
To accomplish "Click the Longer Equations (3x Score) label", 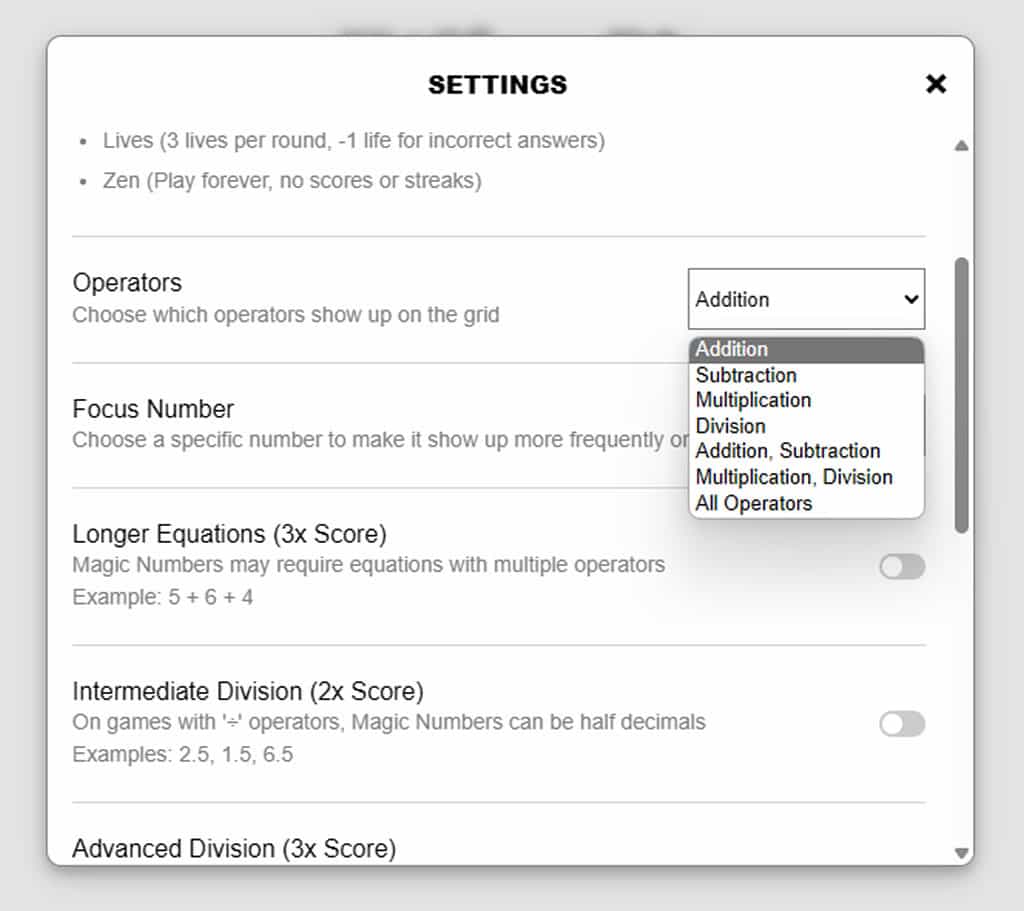I will [x=229, y=534].
